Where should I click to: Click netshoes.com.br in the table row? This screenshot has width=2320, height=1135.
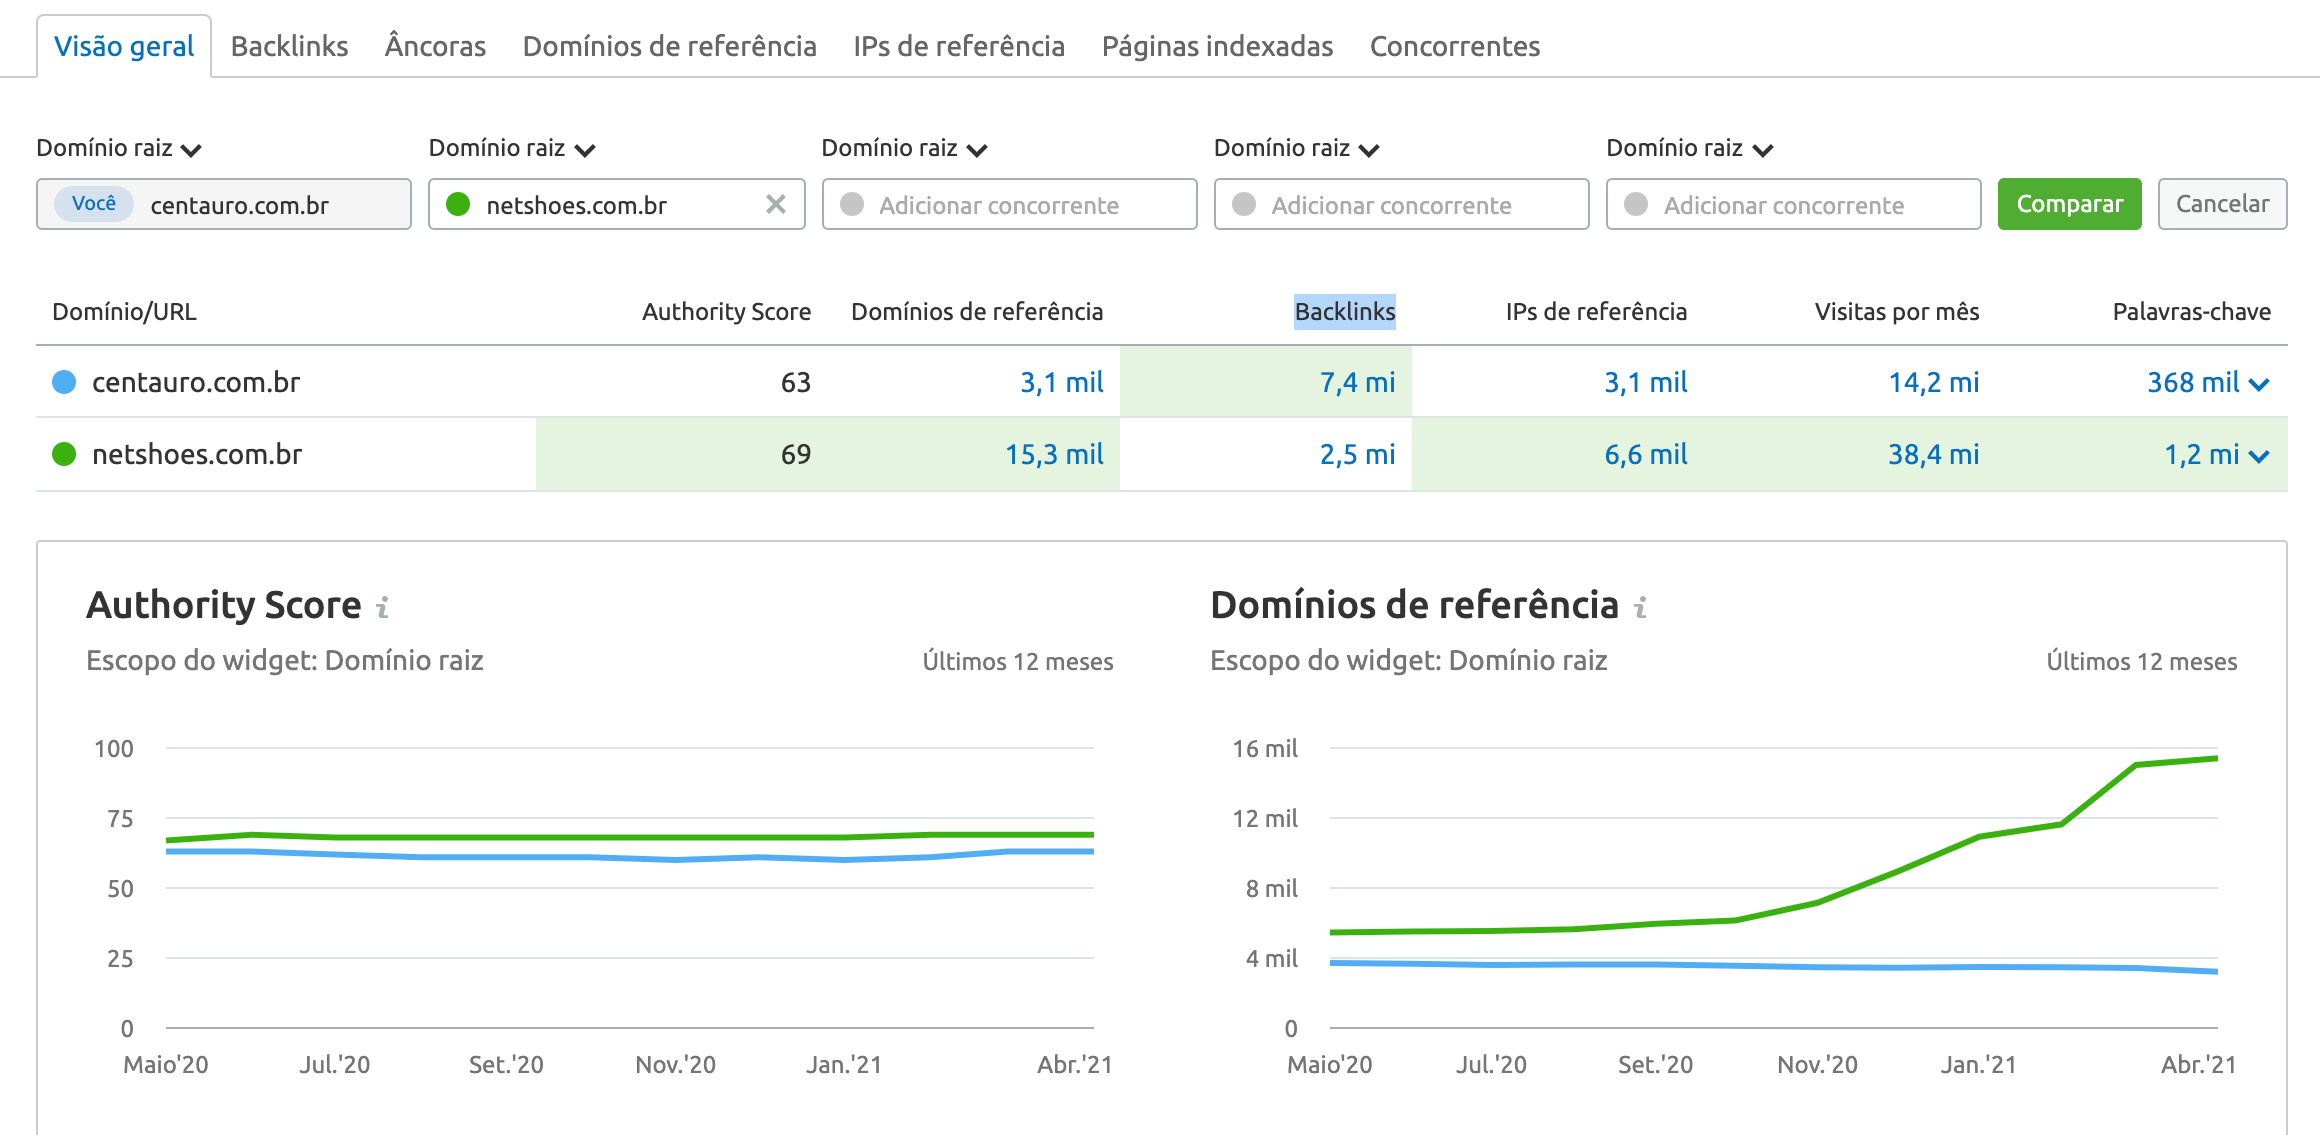pyautogui.click(x=197, y=454)
